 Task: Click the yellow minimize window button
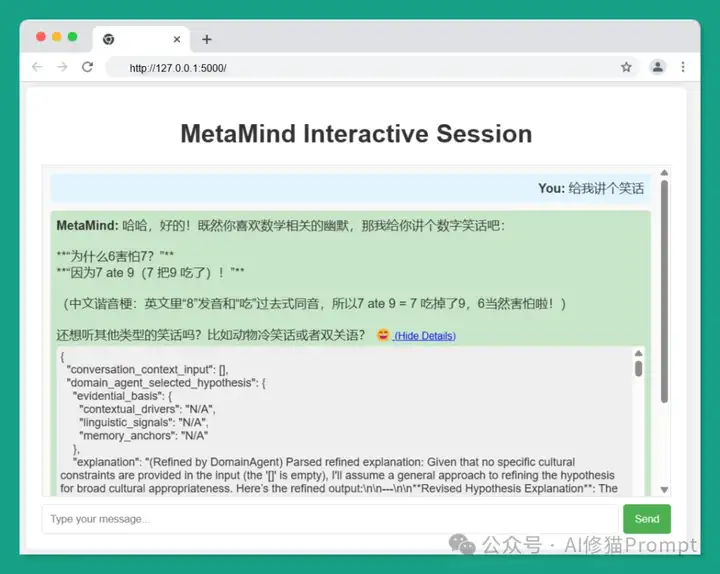coord(57,37)
